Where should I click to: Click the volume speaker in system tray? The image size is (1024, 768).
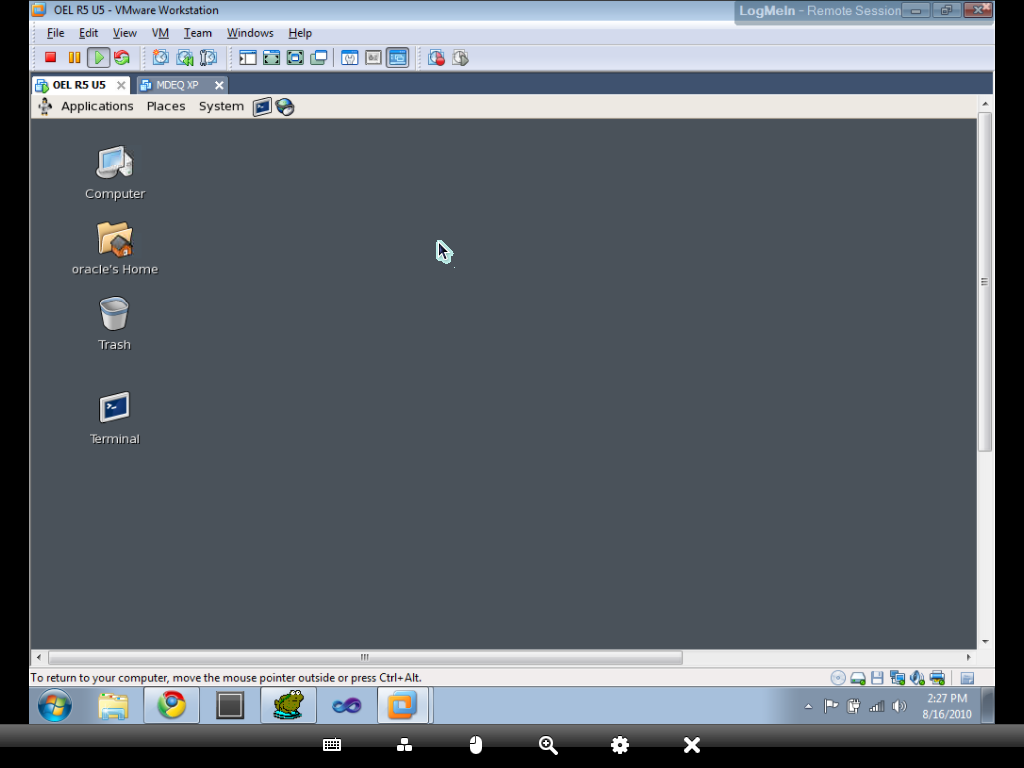coord(899,706)
